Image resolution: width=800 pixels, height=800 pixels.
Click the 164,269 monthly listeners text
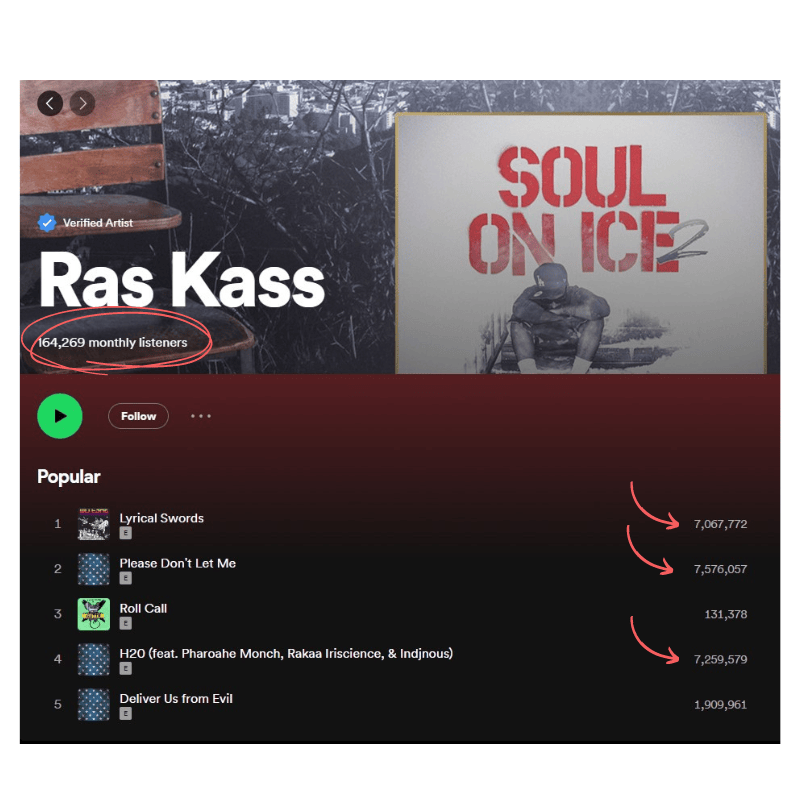point(113,342)
